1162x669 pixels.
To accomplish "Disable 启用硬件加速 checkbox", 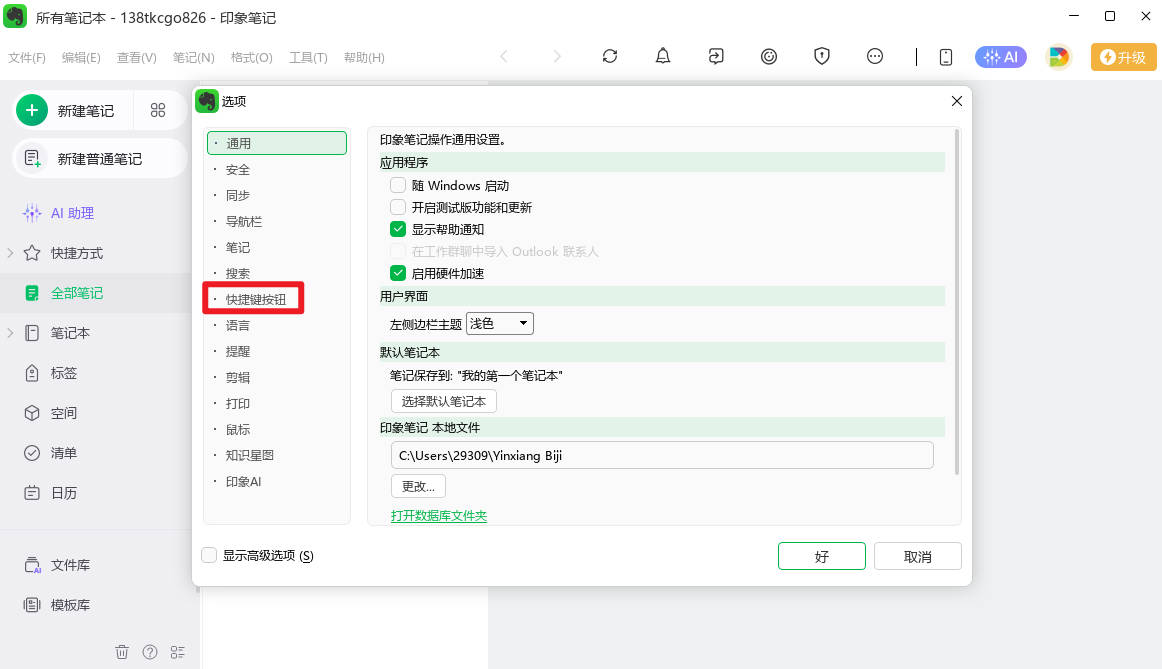I will tap(398, 273).
